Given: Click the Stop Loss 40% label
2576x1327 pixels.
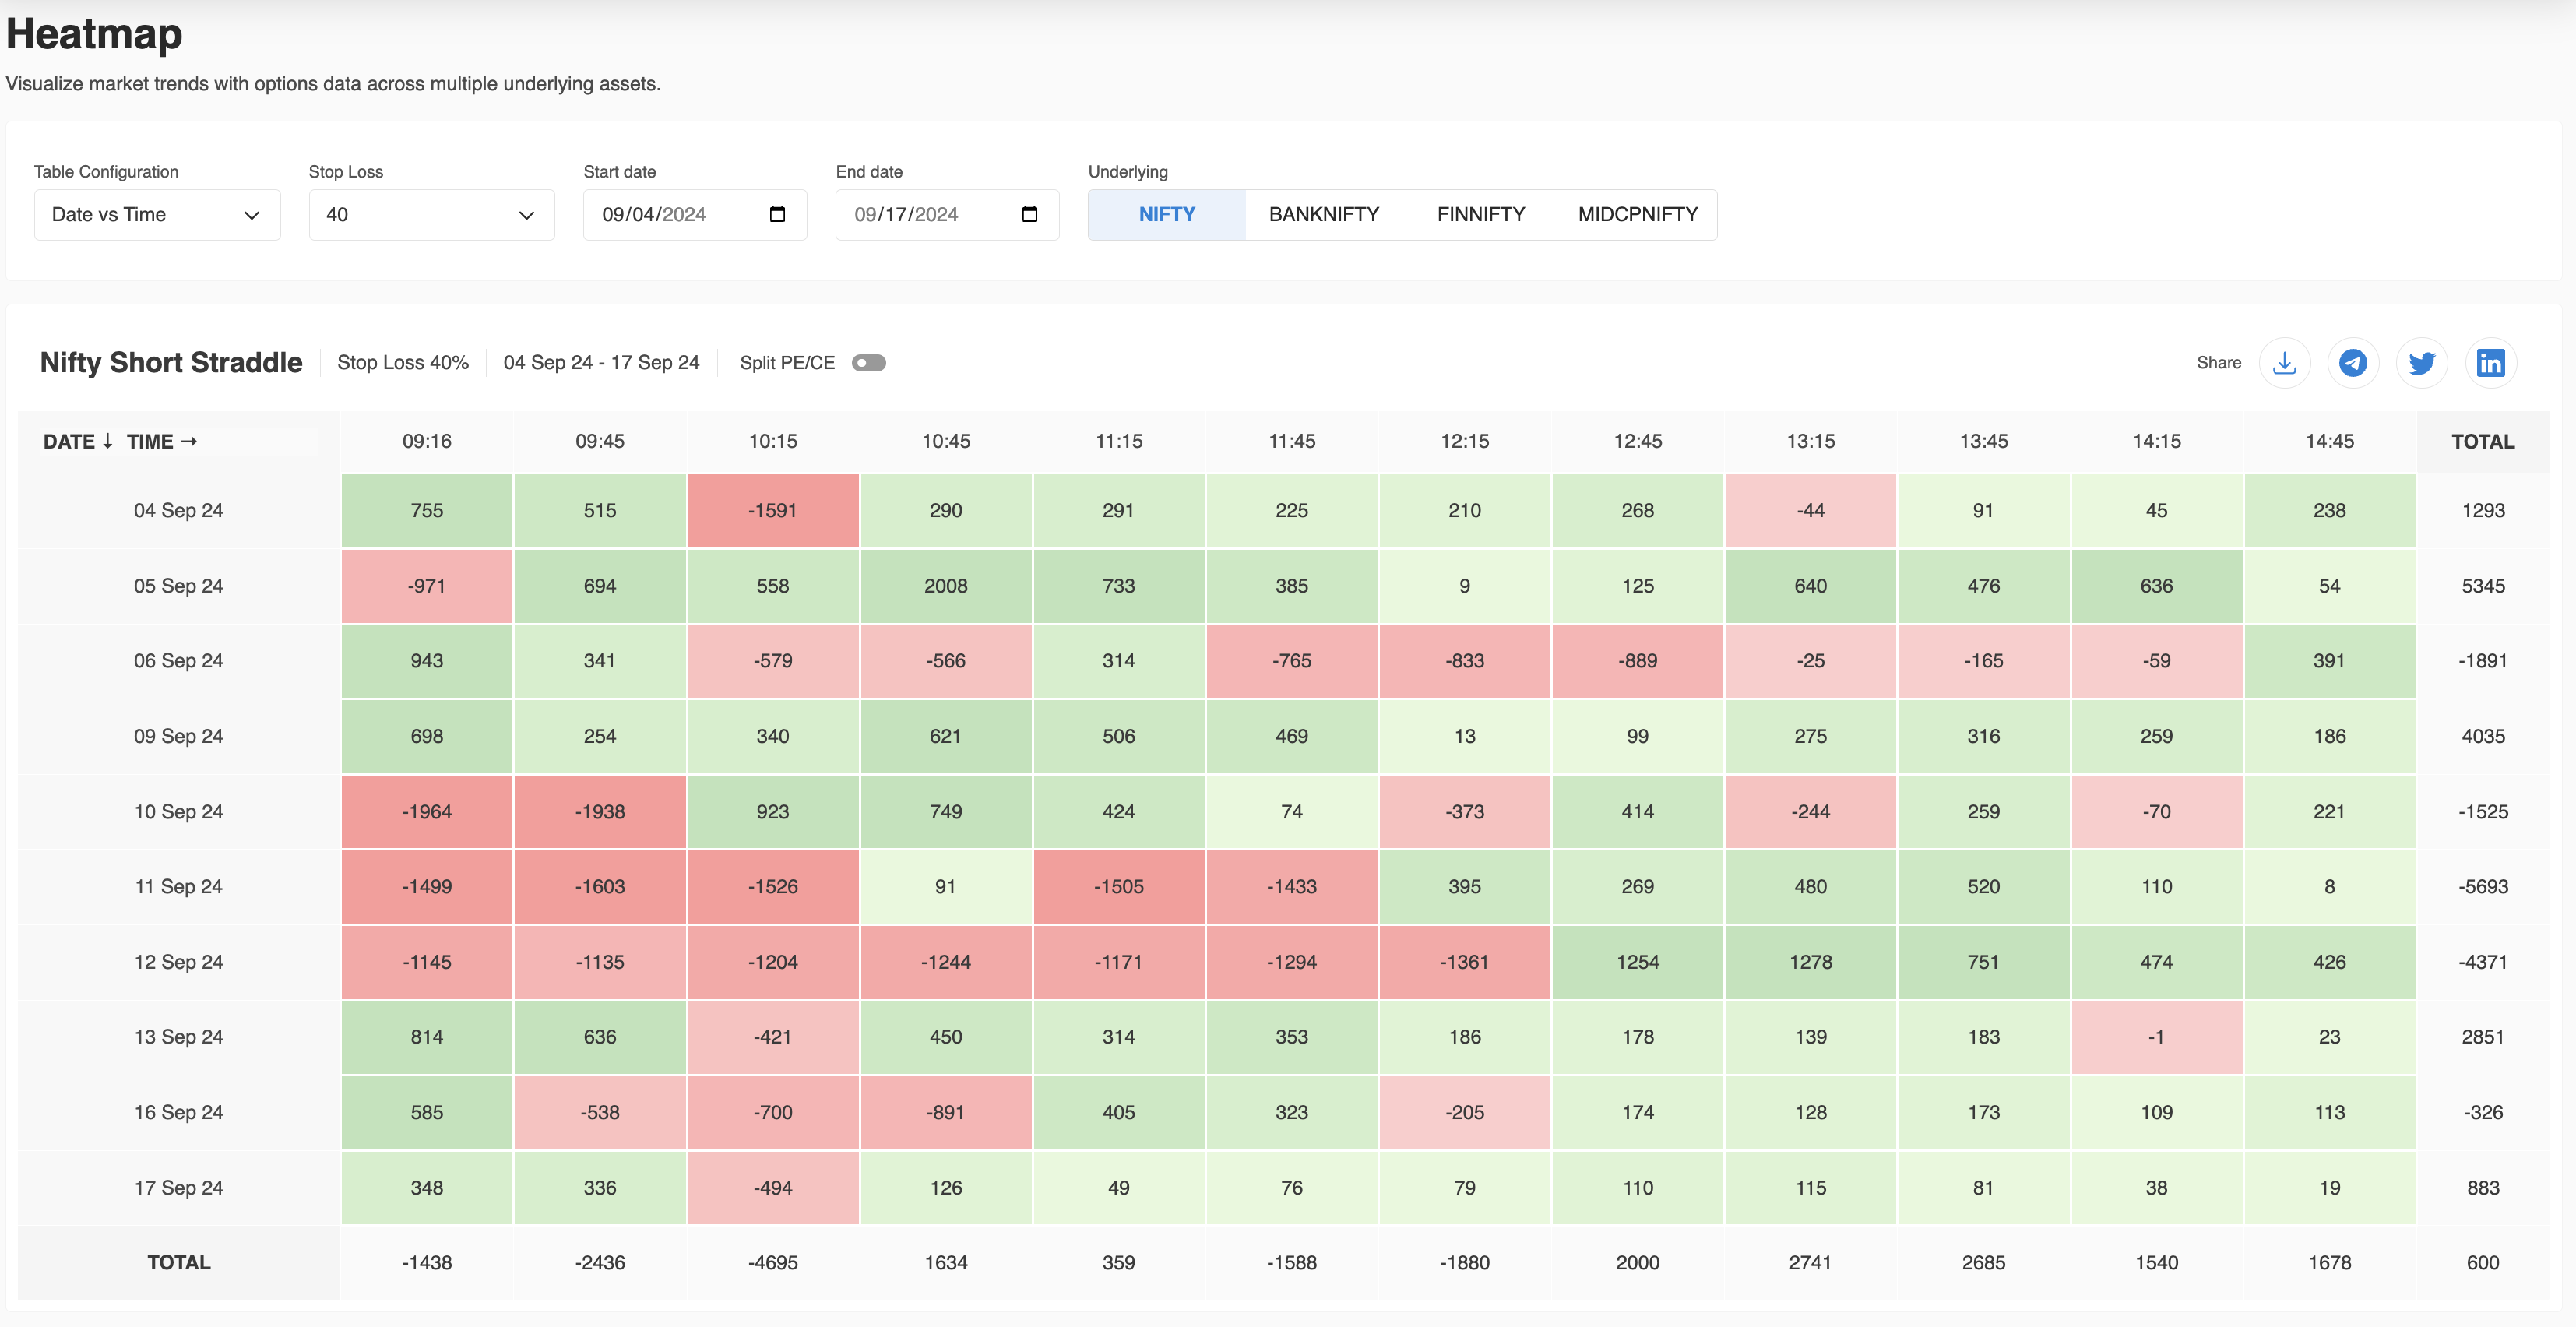Looking at the screenshot, I should coord(403,363).
